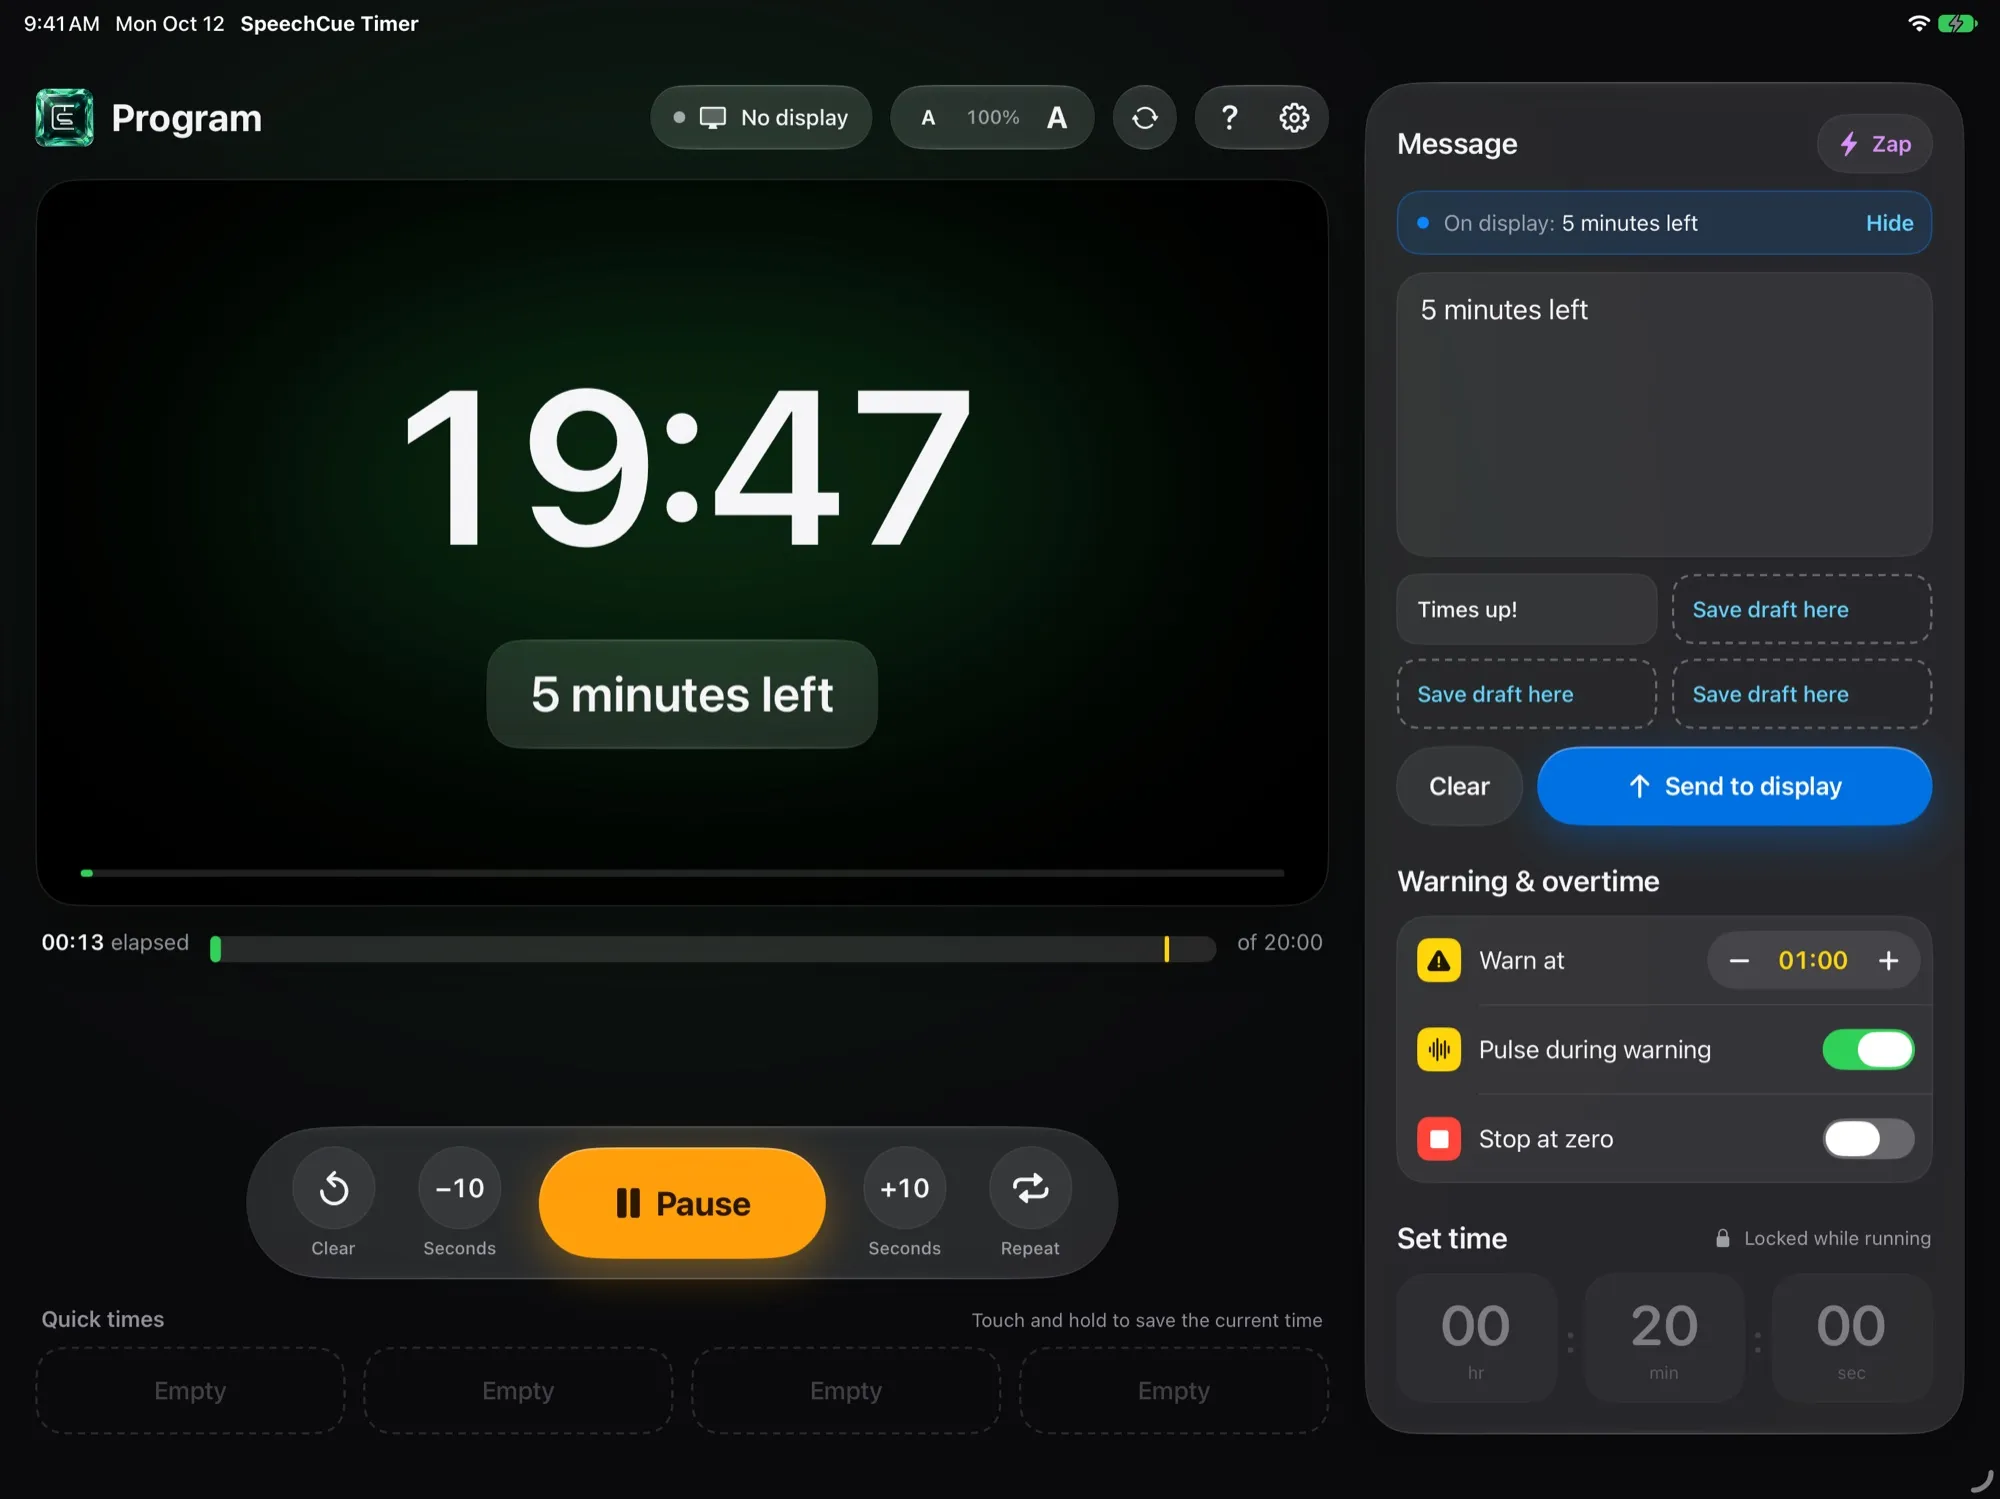This screenshot has height=1499, width=2000.
Task: Clear the message with Clear button
Action: (x=1459, y=786)
